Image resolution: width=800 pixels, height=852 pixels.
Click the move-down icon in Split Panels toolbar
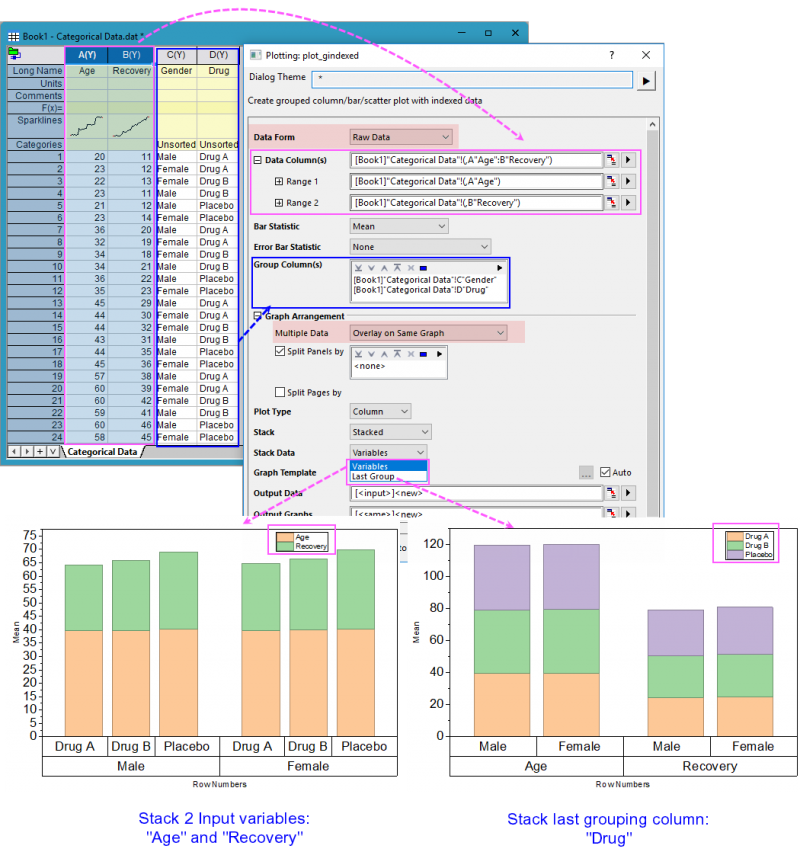click(371, 353)
